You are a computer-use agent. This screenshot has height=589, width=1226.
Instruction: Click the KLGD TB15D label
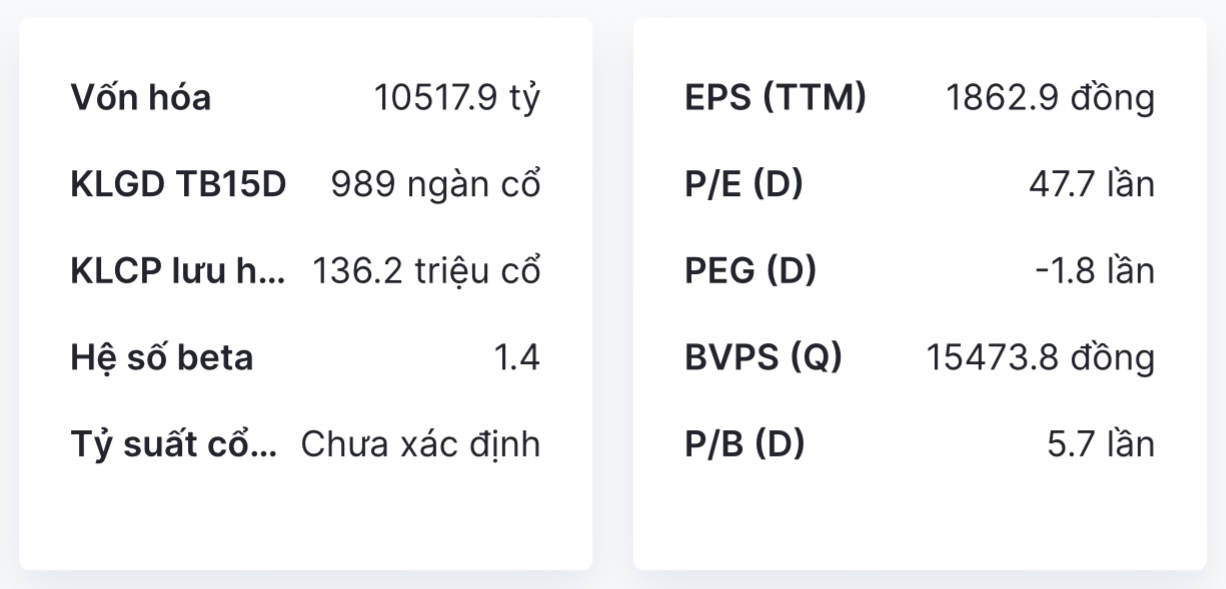(x=178, y=185)
